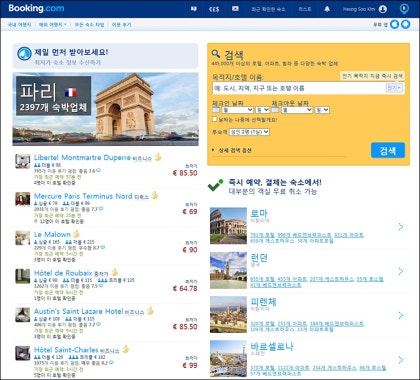Open the 리스트 item in header
Viewport: 420px width, 380px height.
click(305, 9)
